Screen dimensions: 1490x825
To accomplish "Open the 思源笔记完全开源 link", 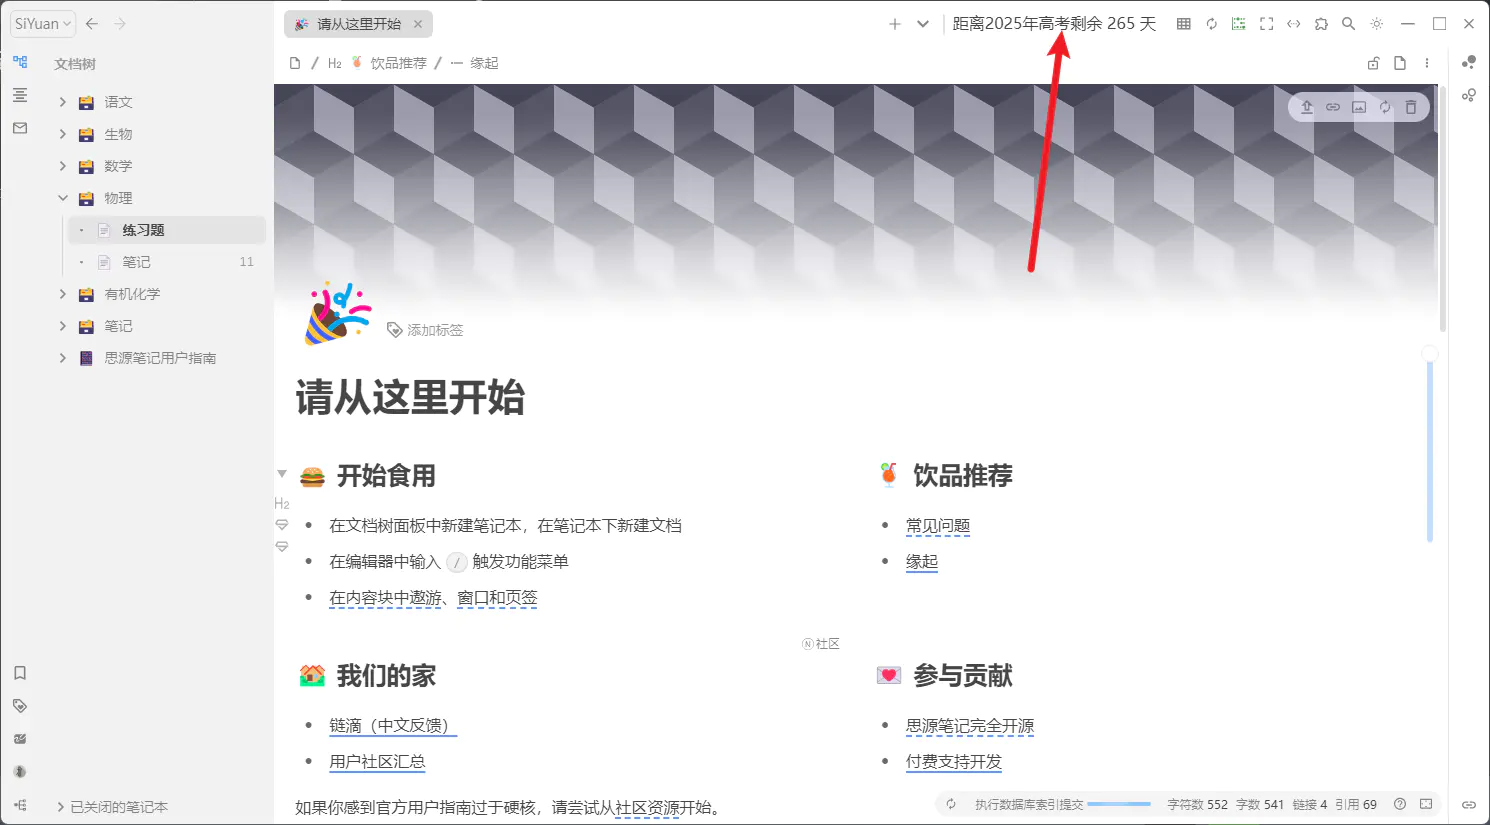I will tap(970, 726).
